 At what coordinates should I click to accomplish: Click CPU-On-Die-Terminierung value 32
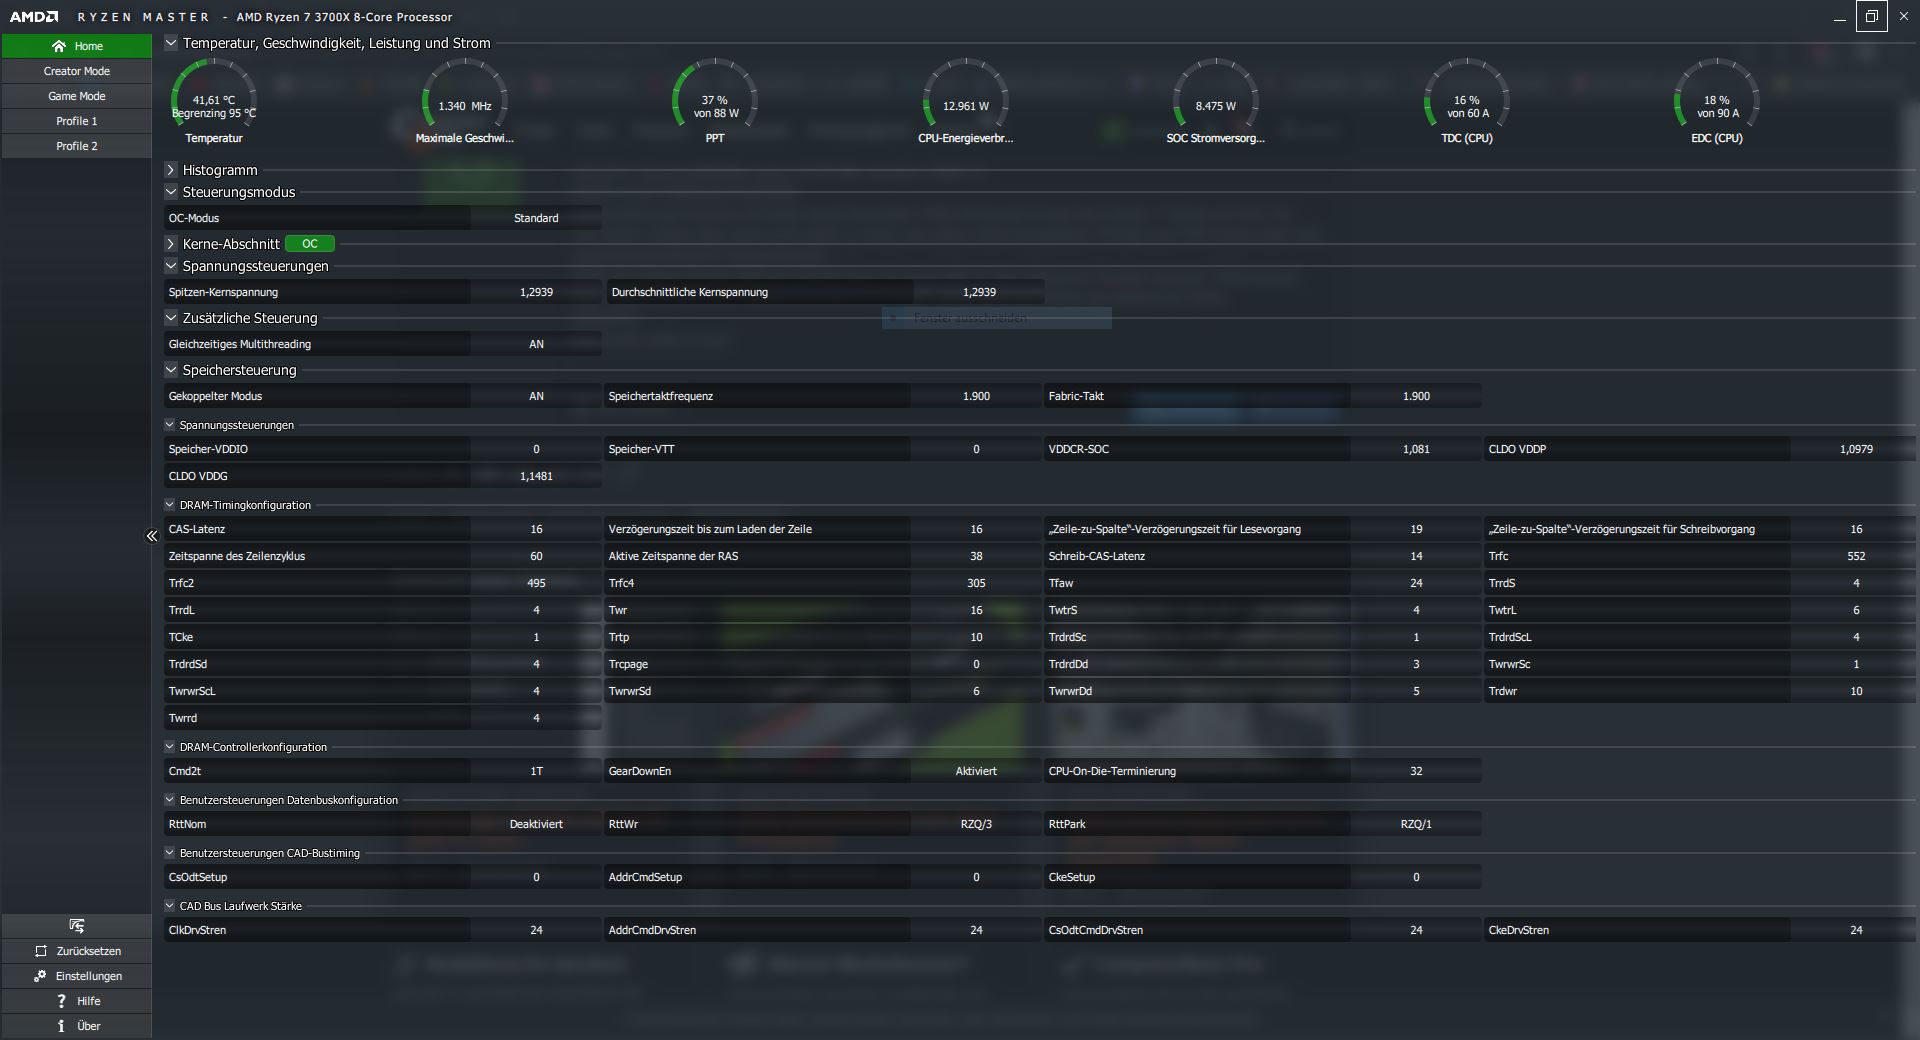click(1416, 771)
